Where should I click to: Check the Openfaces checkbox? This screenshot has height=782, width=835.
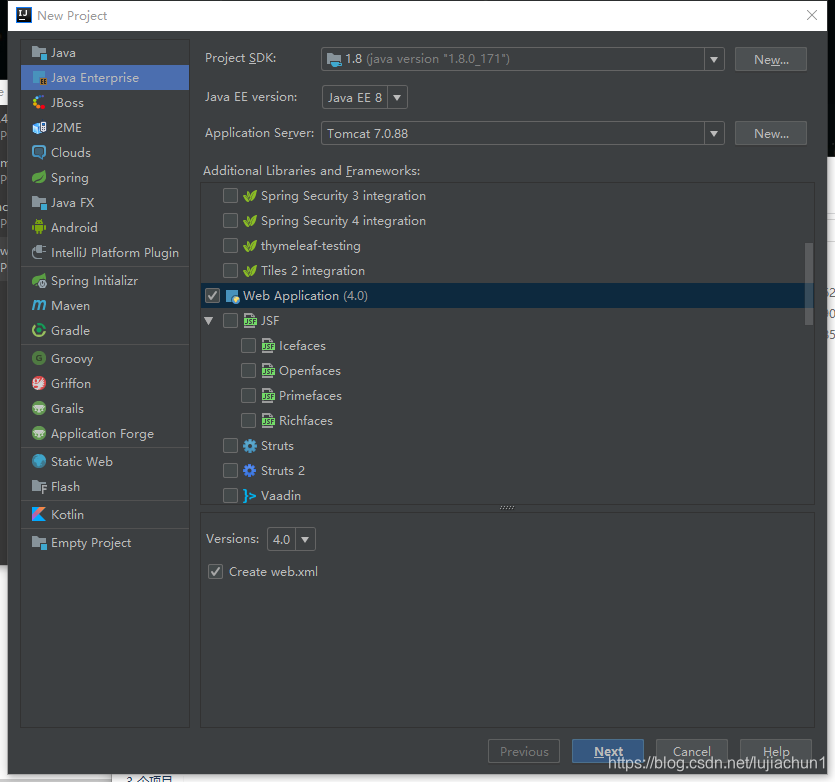[248, 370]
